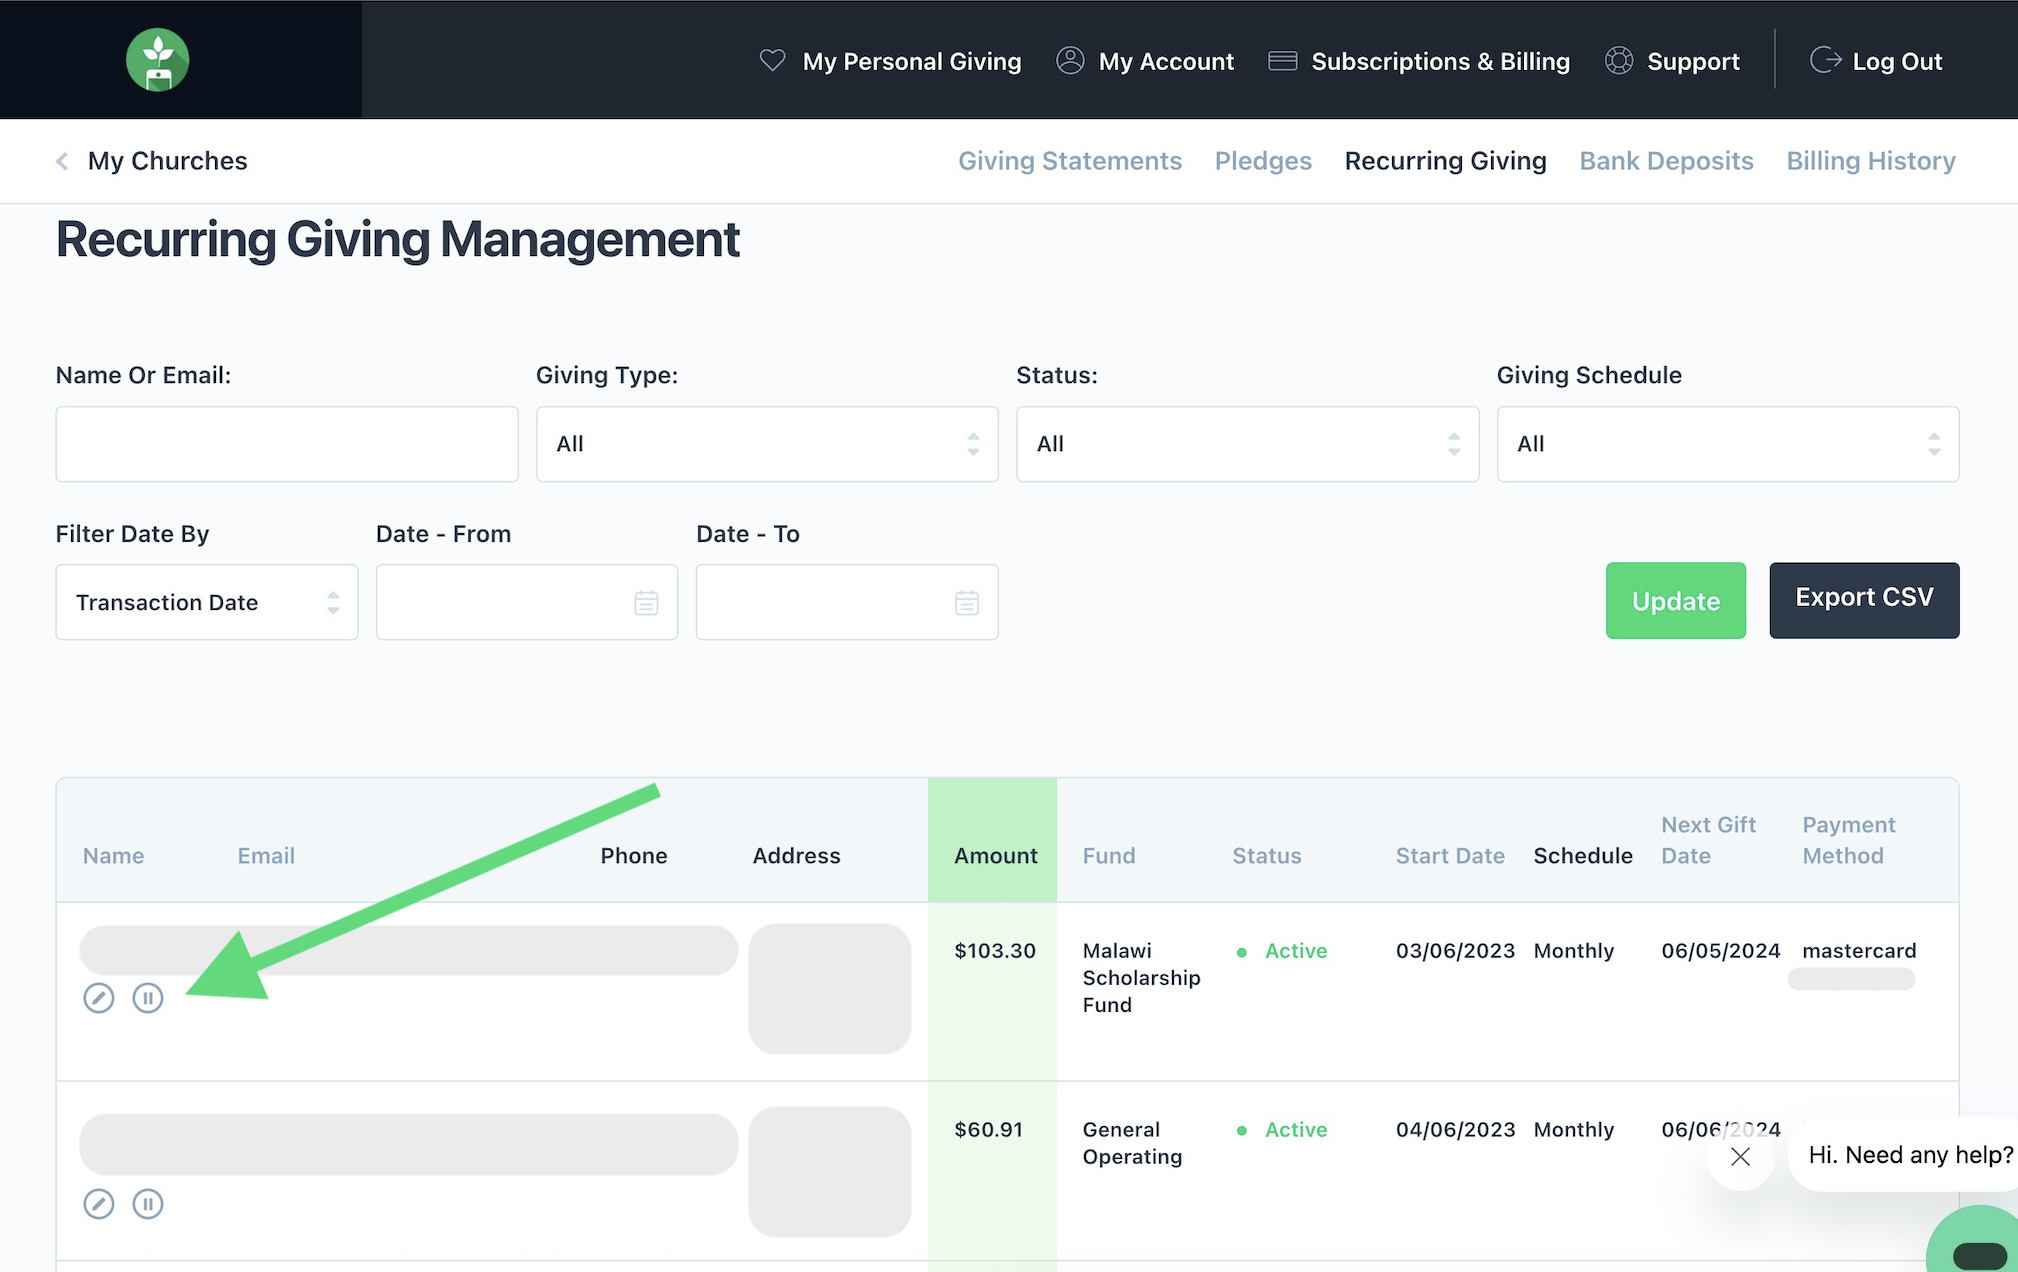Click the $60.91 amount cell
The image size is (2018, 1272).
point(988,1130)
